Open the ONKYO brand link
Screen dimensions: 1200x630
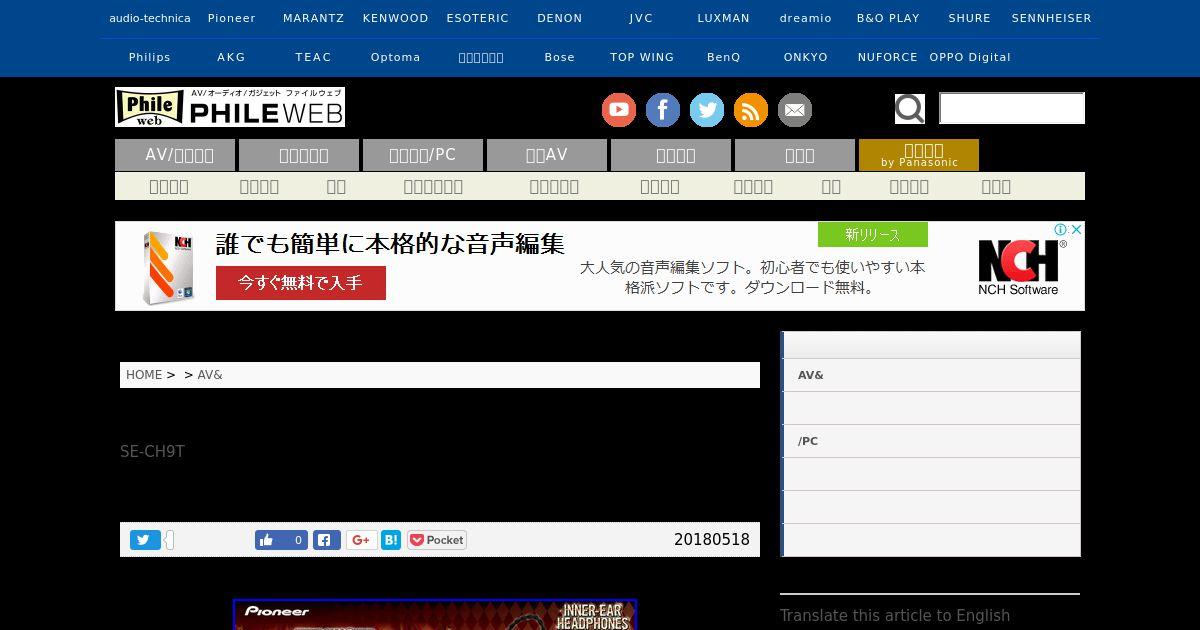[806, 57]
